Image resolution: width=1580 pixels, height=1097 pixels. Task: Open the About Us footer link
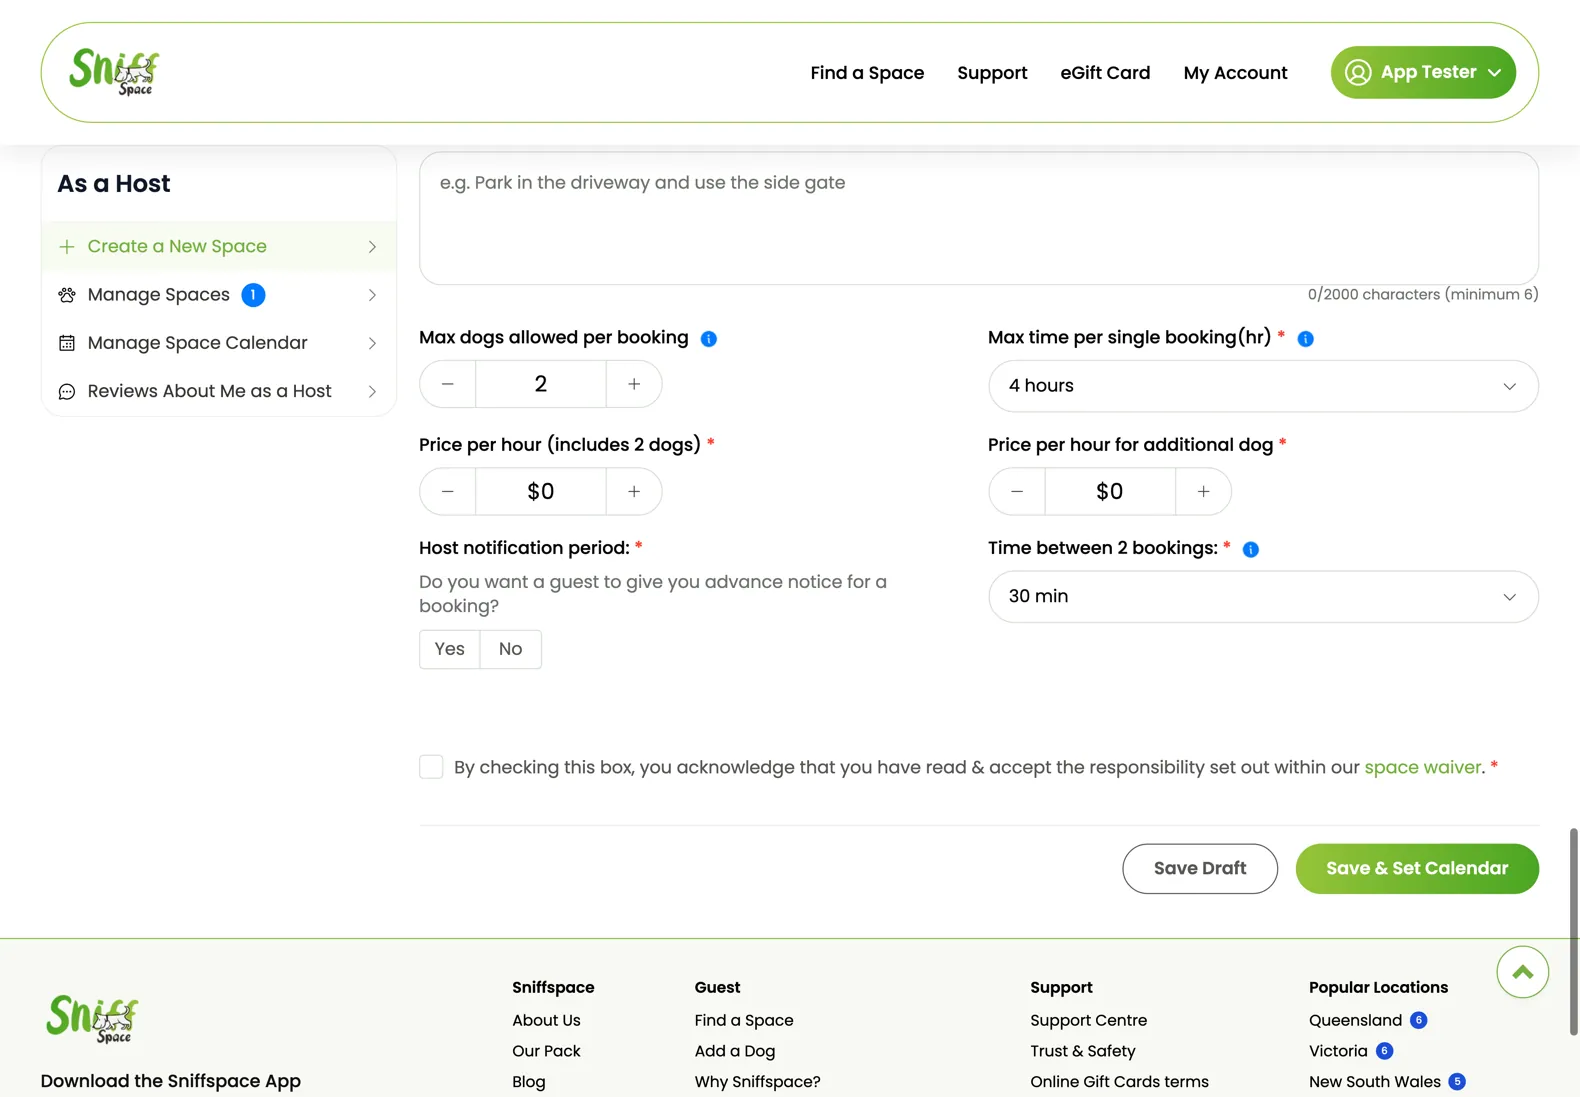pos(546,1020)
